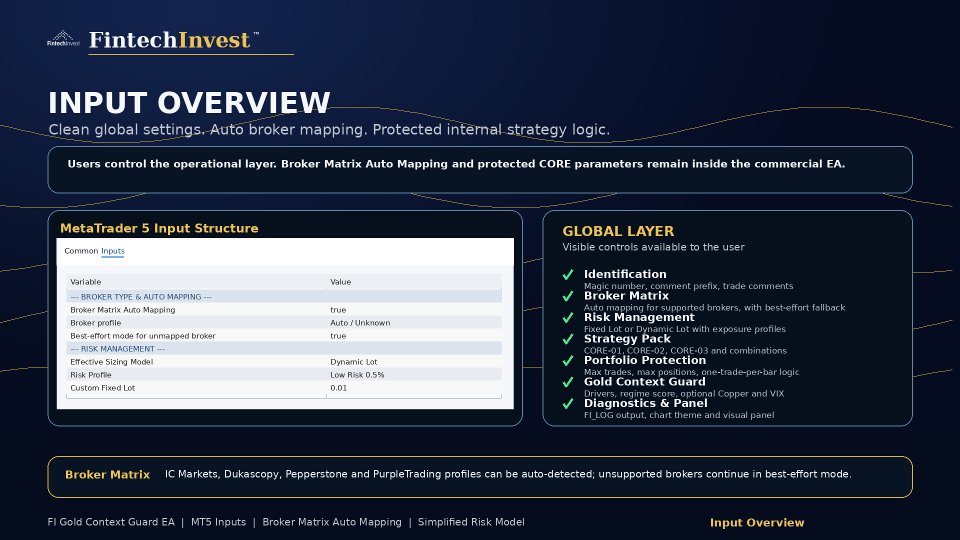Select the Broker profile variable
The width and height of the screenshot is (960, 540).
pyautogui.click(x=96, y=323)
